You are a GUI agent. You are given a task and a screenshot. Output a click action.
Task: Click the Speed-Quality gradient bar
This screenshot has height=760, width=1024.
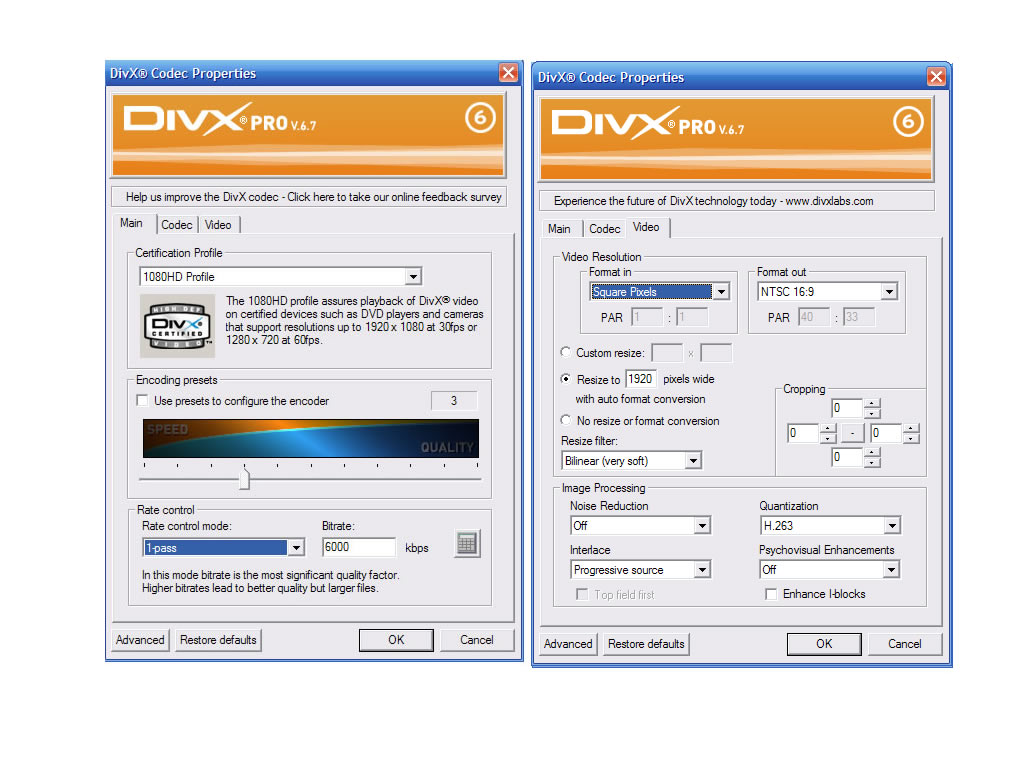(x=311, y=438)
